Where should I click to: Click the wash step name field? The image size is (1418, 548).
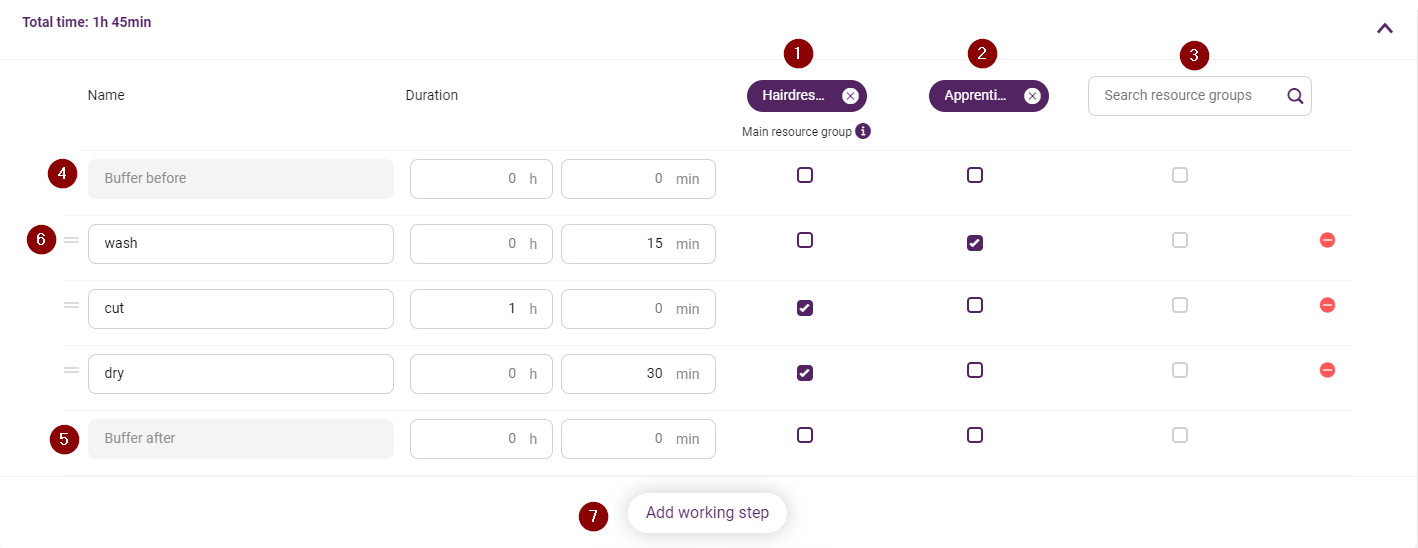(241, 244)
